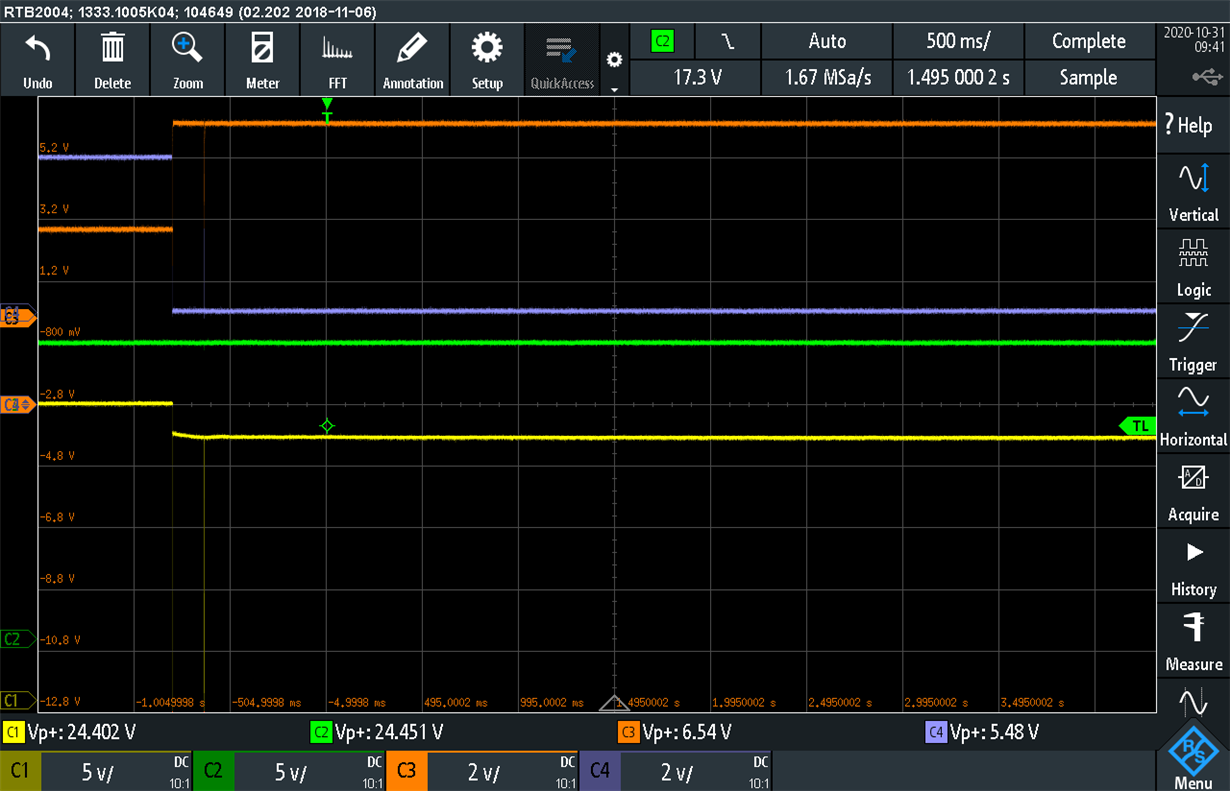Image resolution: width=1230 pixels, height=791 pixels.
Task: Click the Complete acquisition status
Action: tap(1089, 41)
